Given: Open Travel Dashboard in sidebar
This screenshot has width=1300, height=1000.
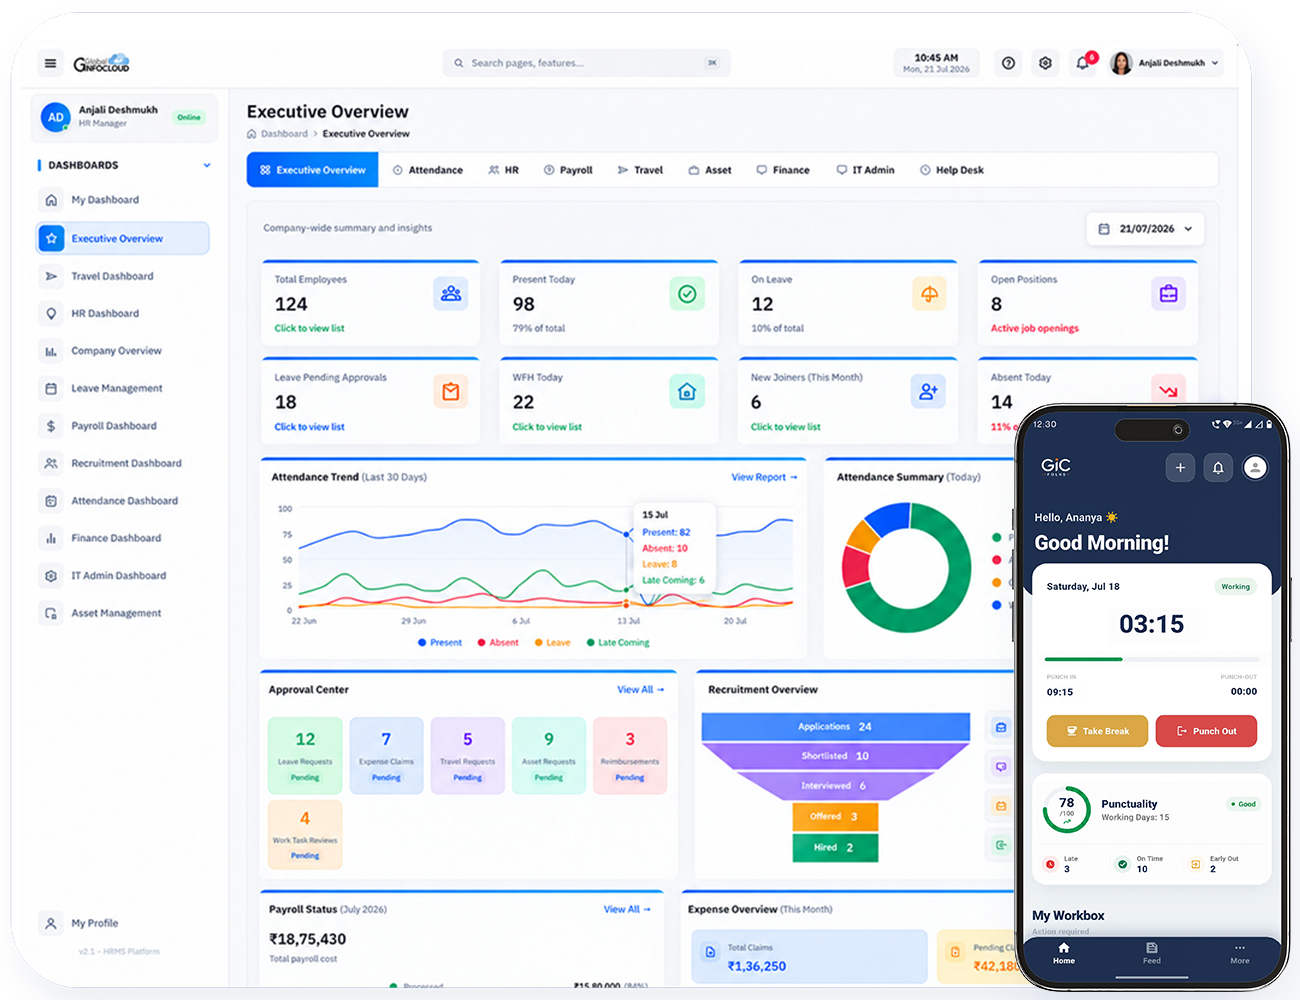Looking at the screenshot, I should [x=123, y=276].
